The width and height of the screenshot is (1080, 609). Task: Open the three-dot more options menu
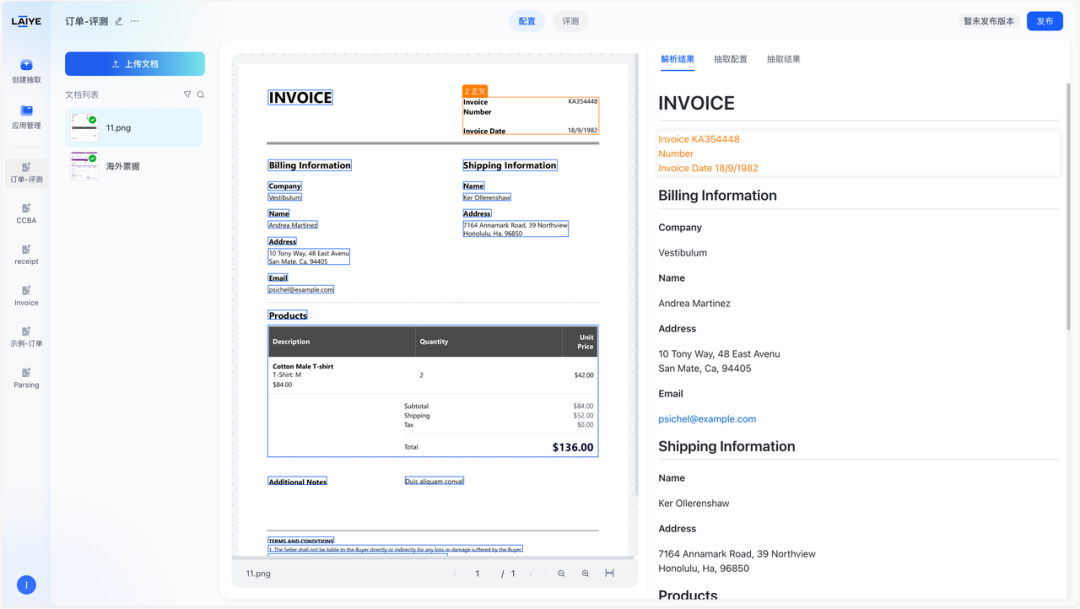point(135,21)
